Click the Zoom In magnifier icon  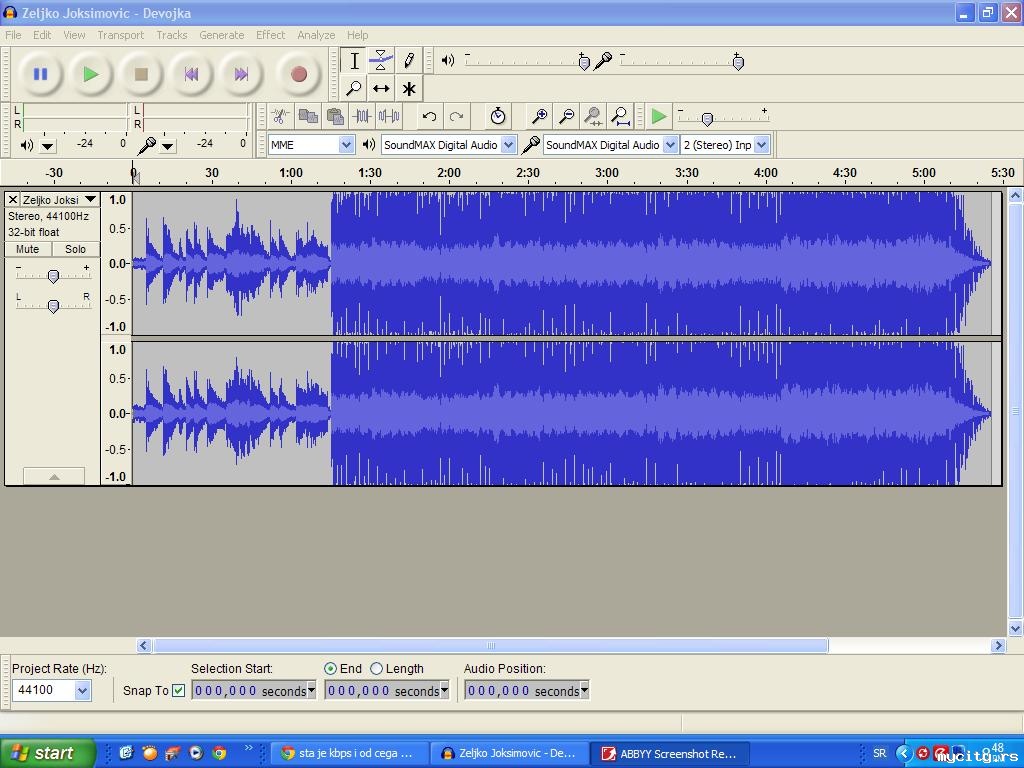click(x=539, y=117)
